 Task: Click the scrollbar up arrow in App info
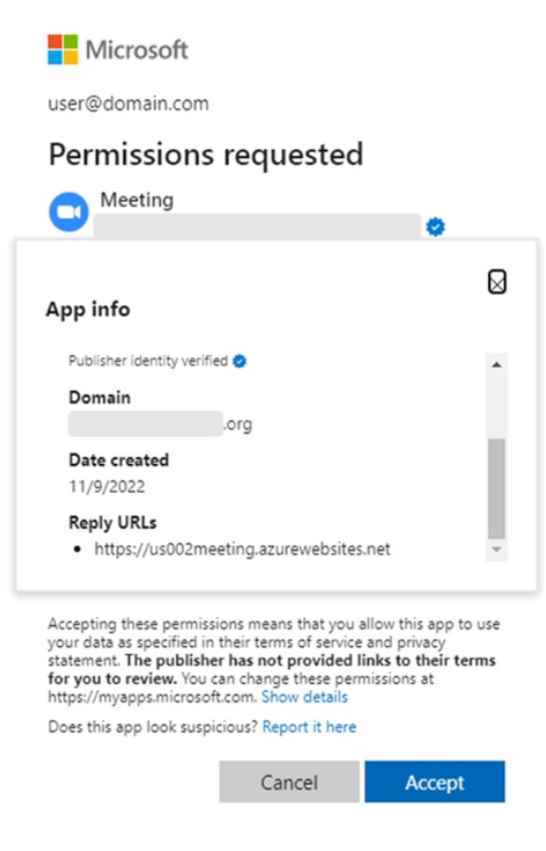pyautogui.click(x=496, y=365)
